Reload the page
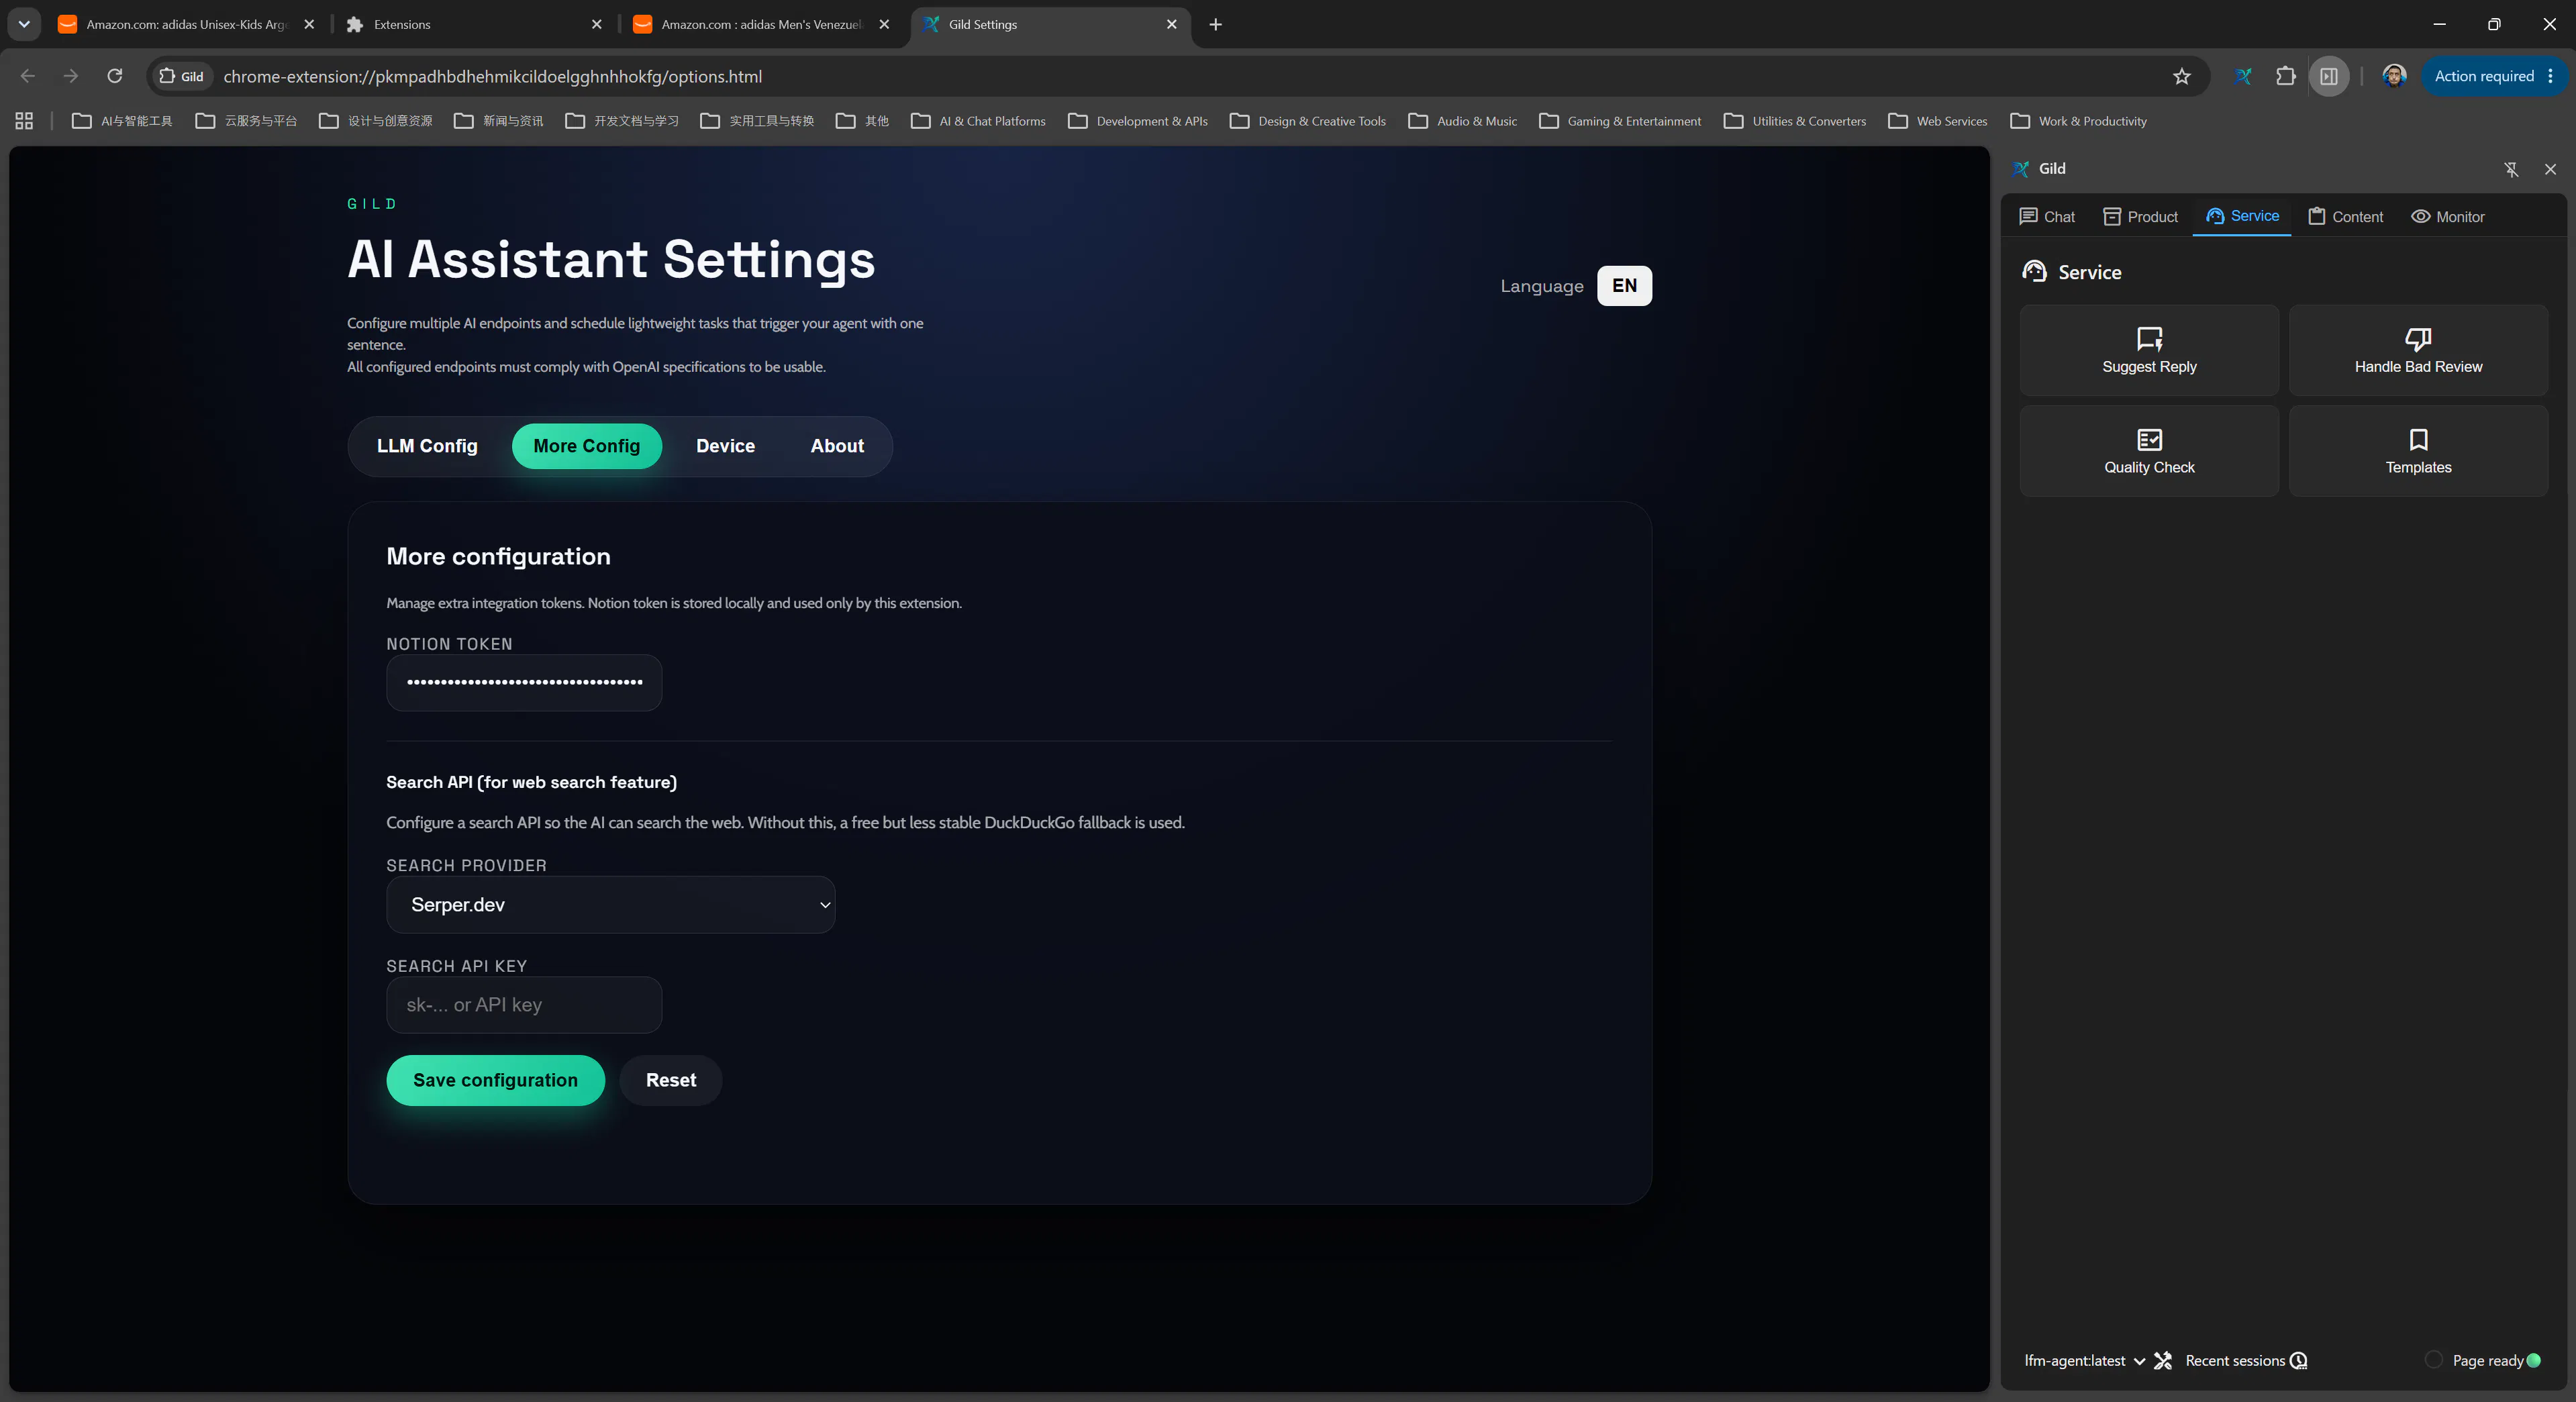Image resolution: width=2576 pixels, height=1402 pixels. 115,76
